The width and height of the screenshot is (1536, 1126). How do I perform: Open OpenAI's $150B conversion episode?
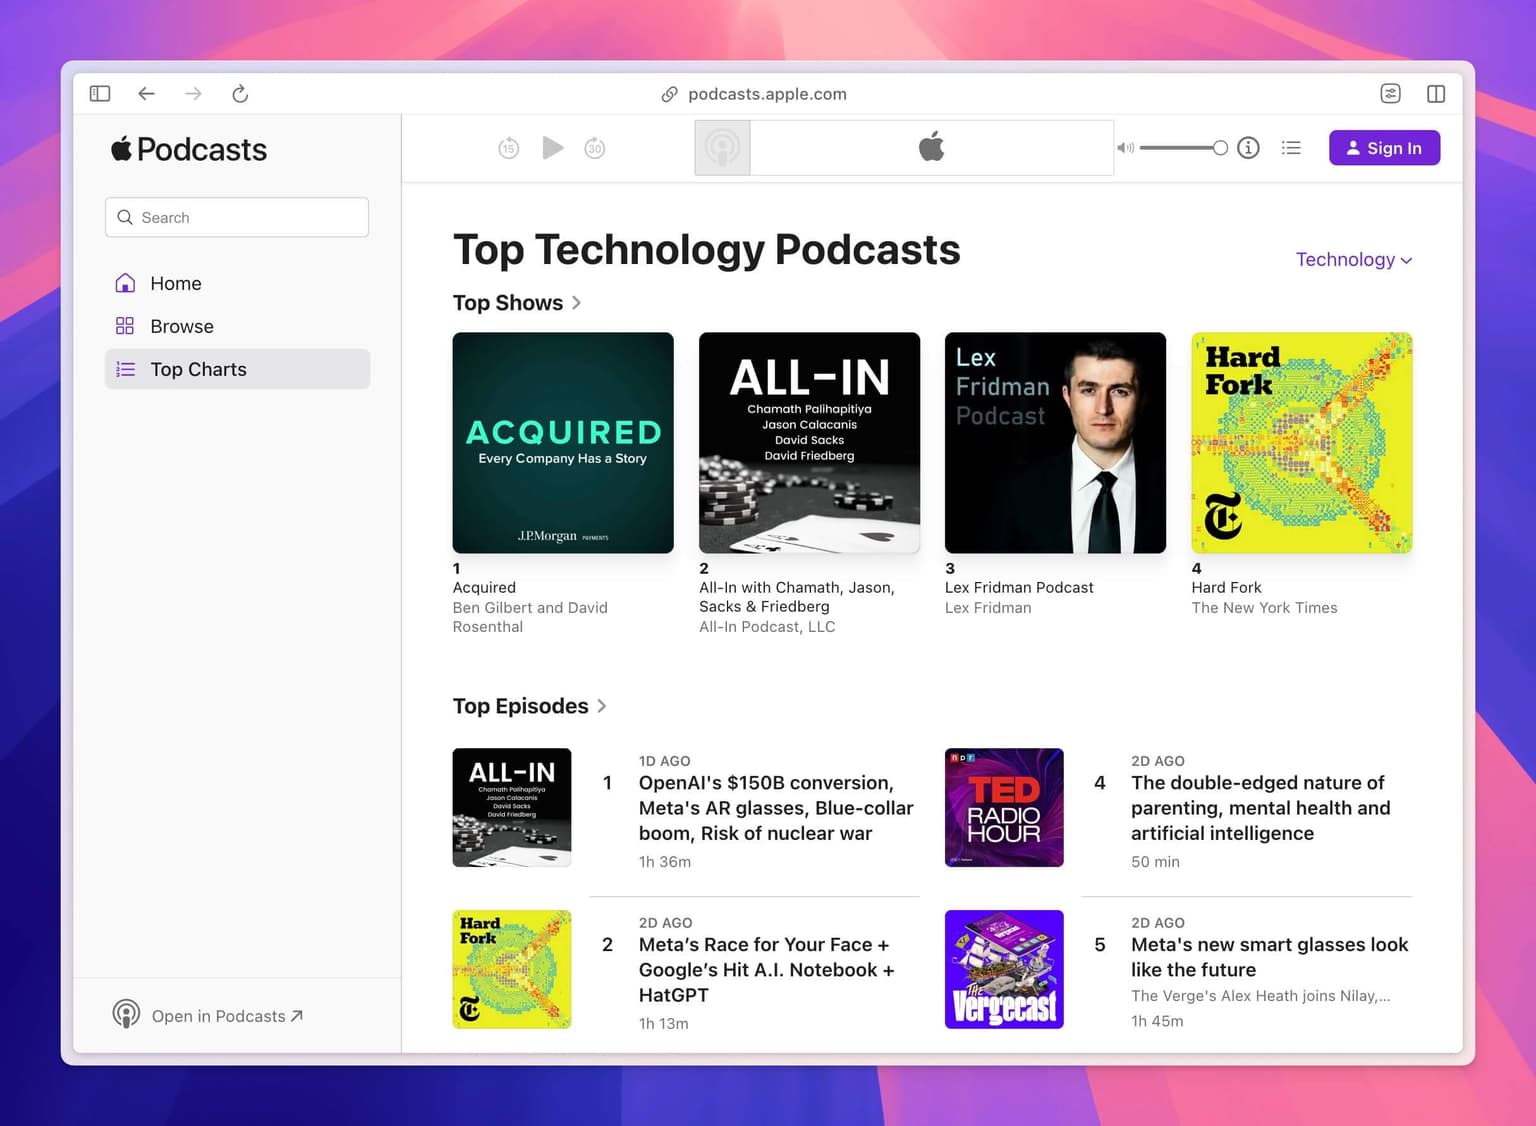pyautogui.click(x=776, y=808)
